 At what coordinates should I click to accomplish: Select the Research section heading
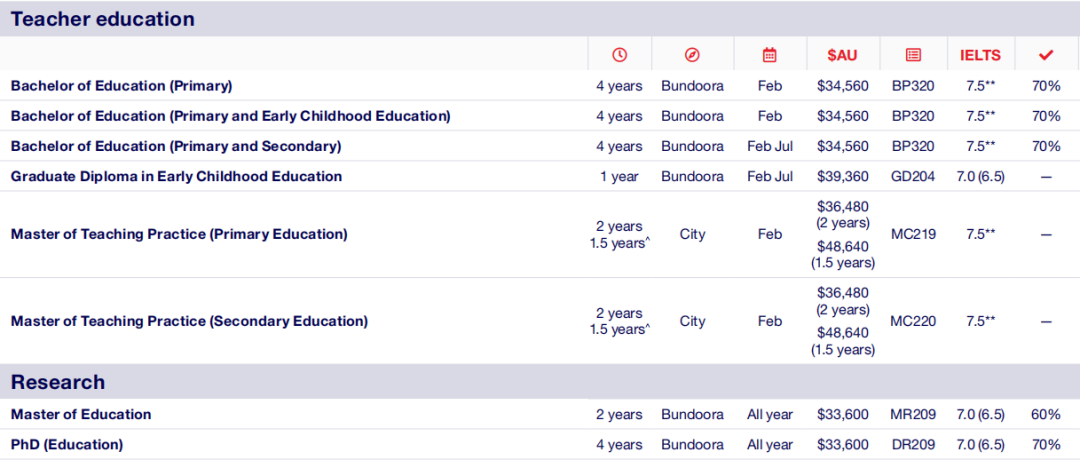point(58,381)
